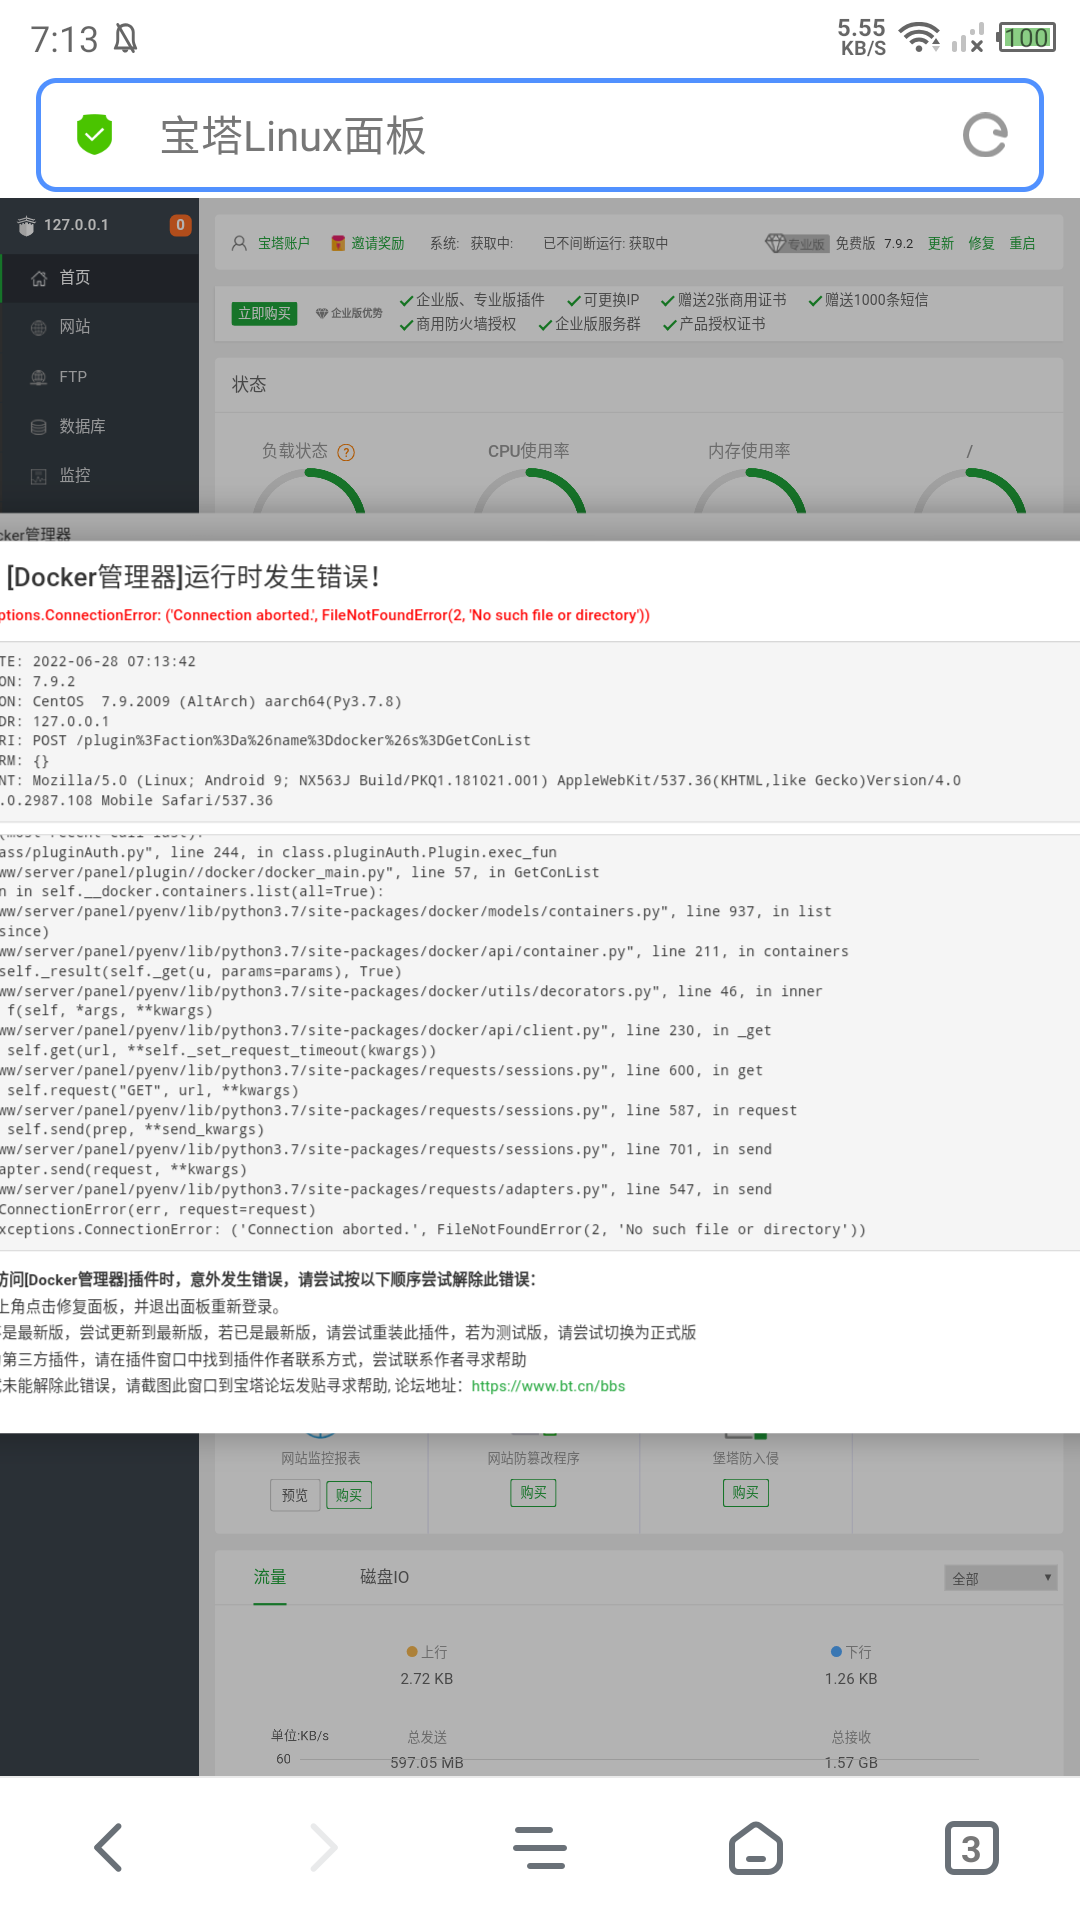The width and height of the screenshot is (1080, 1920).
Task: Click the 内存使用率 gauge
Action: click(750, 492)
